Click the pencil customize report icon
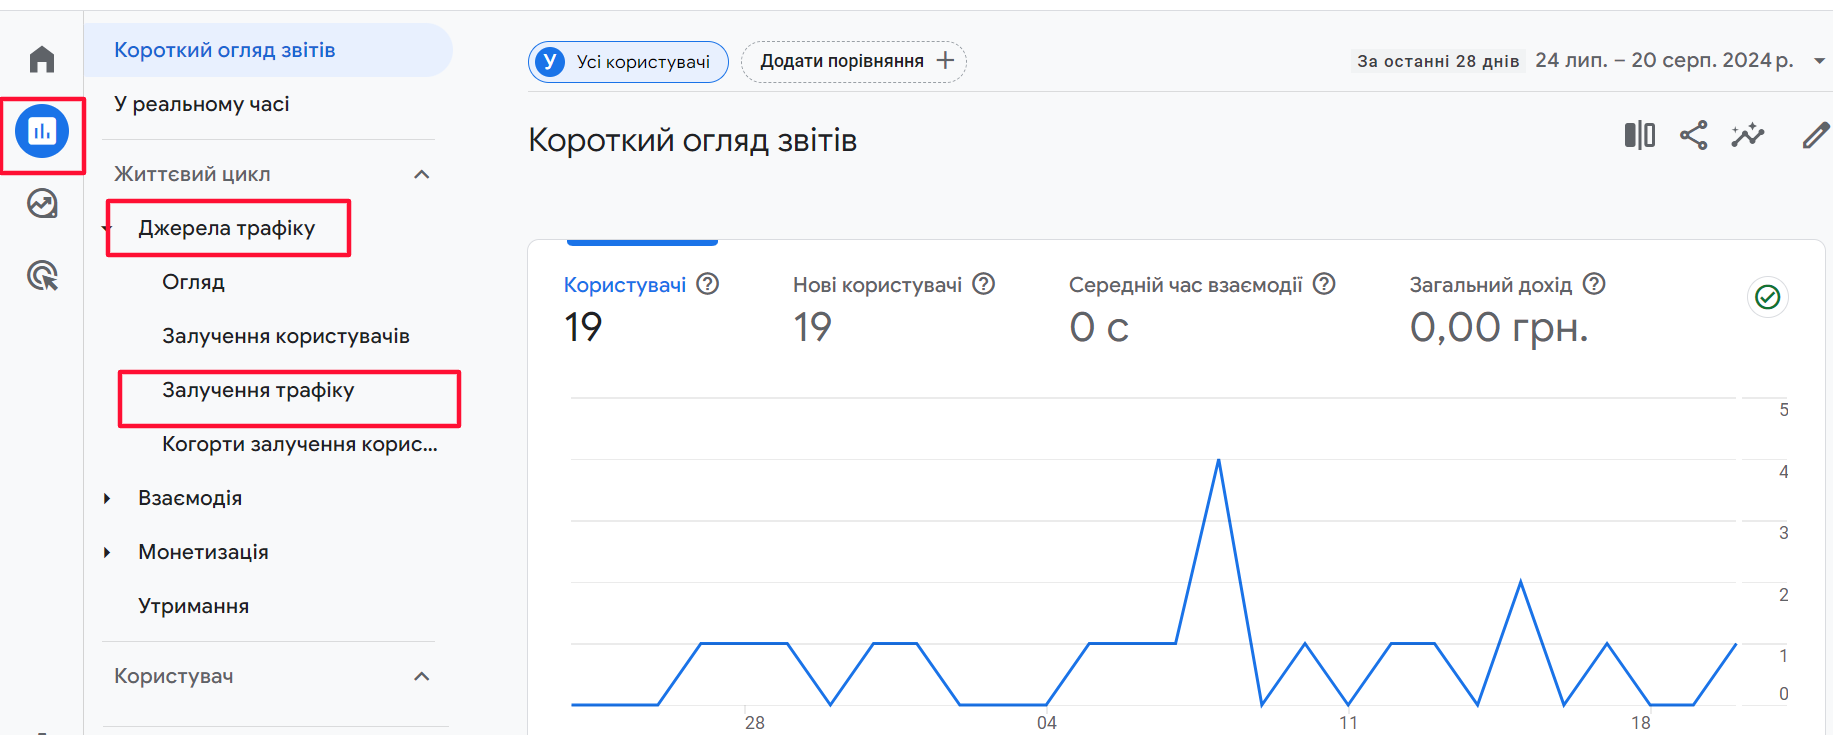This screenshot has width=1833, height=735. 1816,135
